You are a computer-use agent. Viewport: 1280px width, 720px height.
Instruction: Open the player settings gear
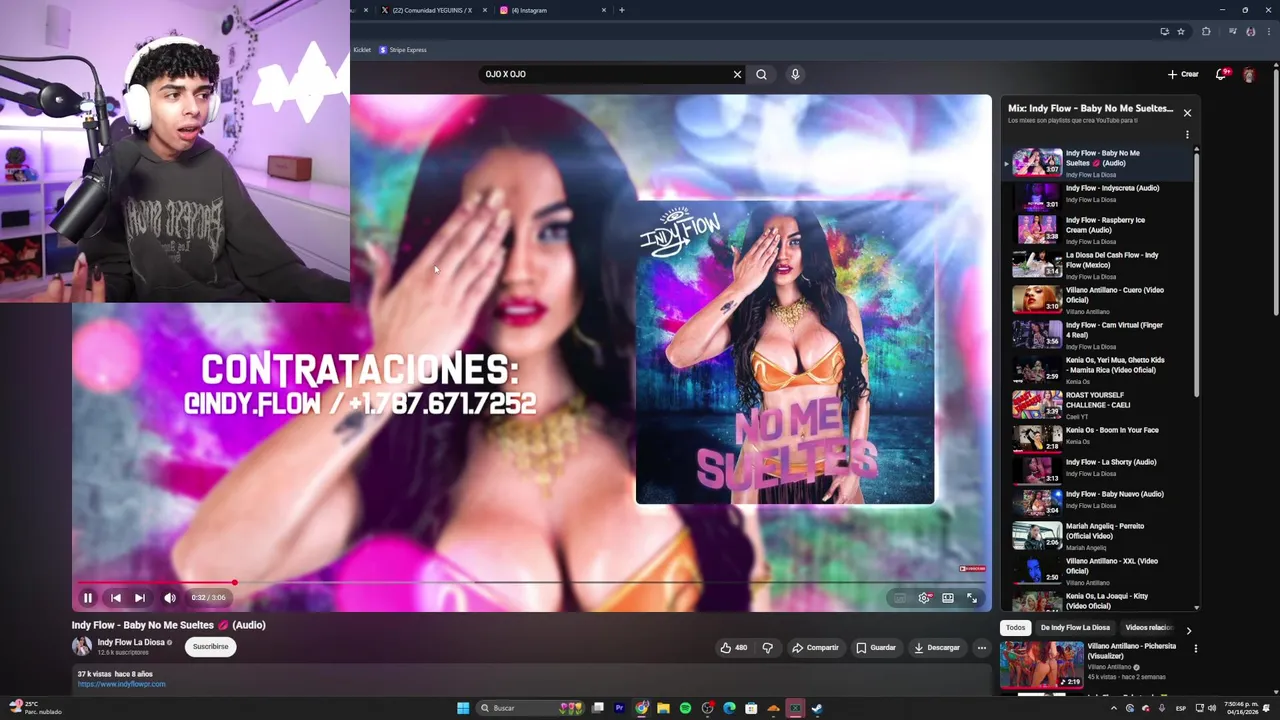pyautogui.click(x=924, y=598)
